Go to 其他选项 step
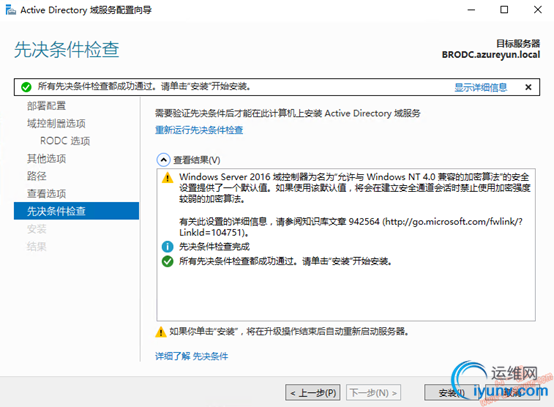554x407 pixels. coord(46,159)
